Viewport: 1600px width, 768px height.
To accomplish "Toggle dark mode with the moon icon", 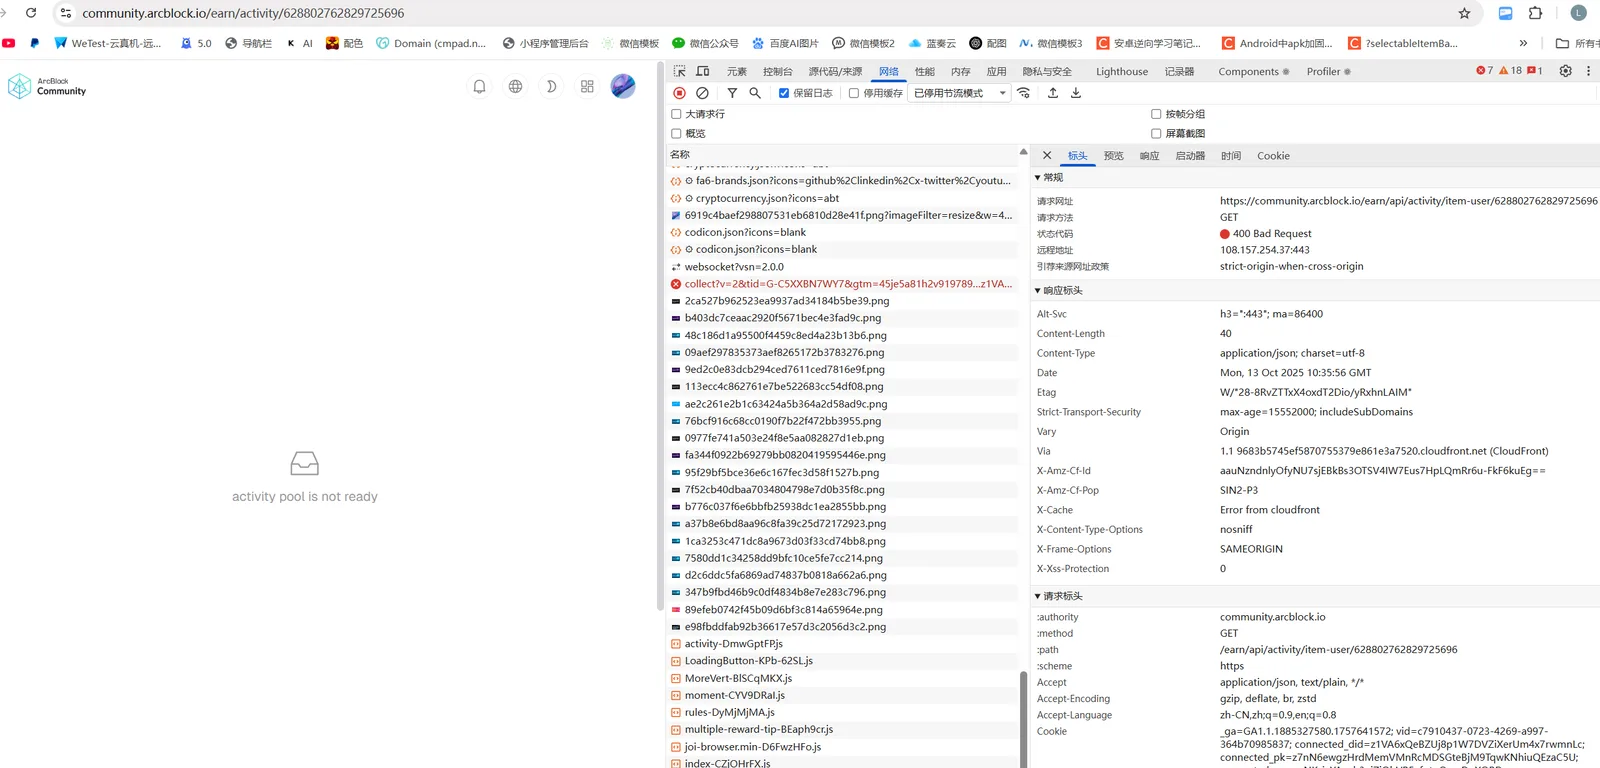I will point(551,87).
